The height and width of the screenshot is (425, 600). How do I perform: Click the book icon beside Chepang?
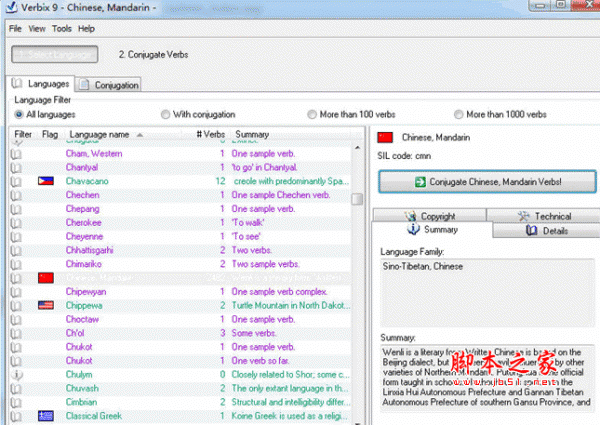click(x=16, y=209)
